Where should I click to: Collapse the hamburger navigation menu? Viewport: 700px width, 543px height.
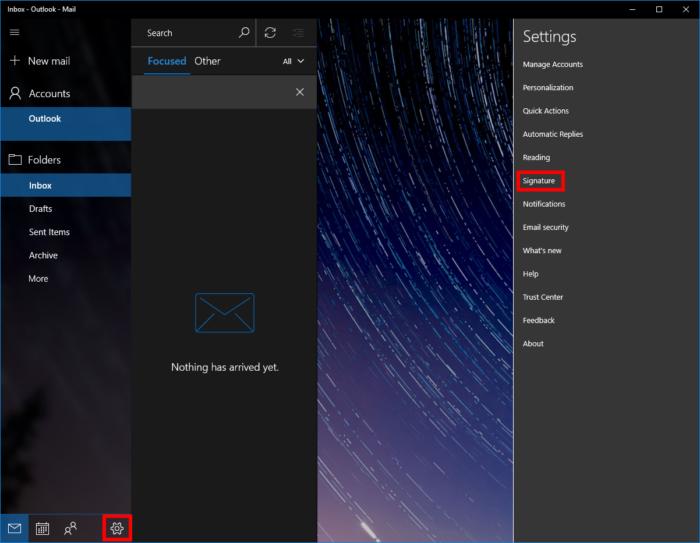[x=14, y=32]
